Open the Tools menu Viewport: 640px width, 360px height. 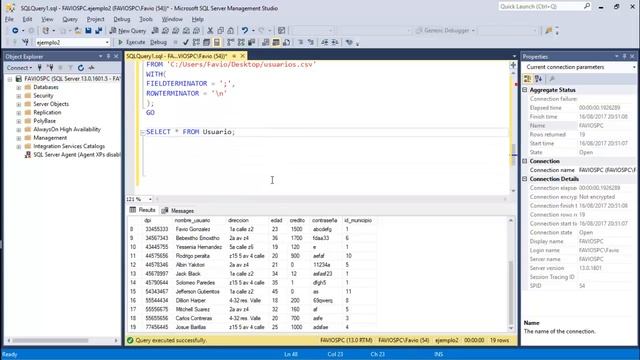pos(146,19)
